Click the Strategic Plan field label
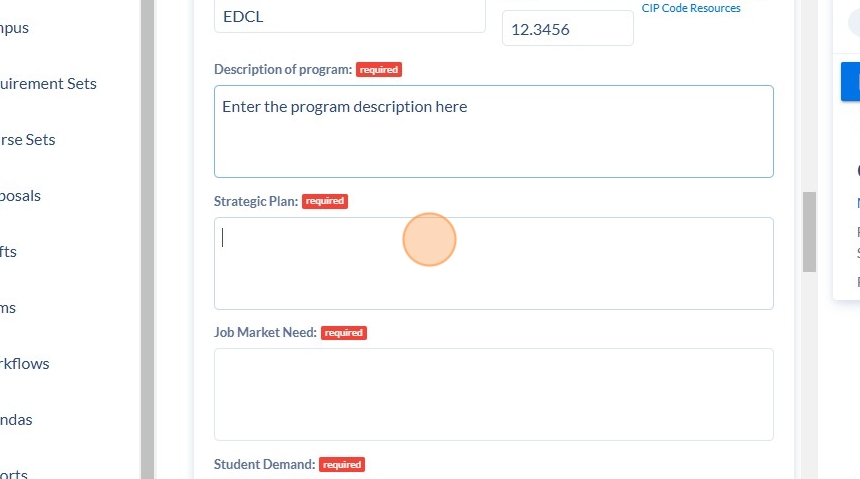This screenshot has height=479, width=860. click(x=256, y=201)
